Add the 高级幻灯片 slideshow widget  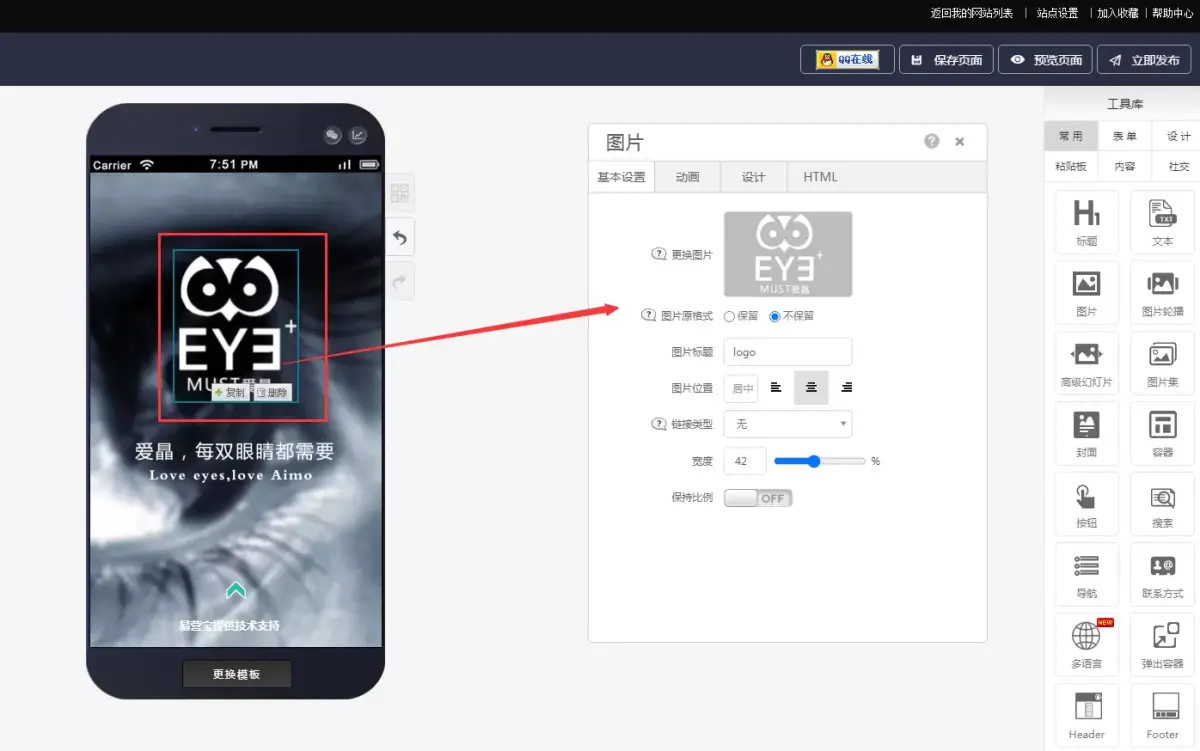click(1086, 363)
